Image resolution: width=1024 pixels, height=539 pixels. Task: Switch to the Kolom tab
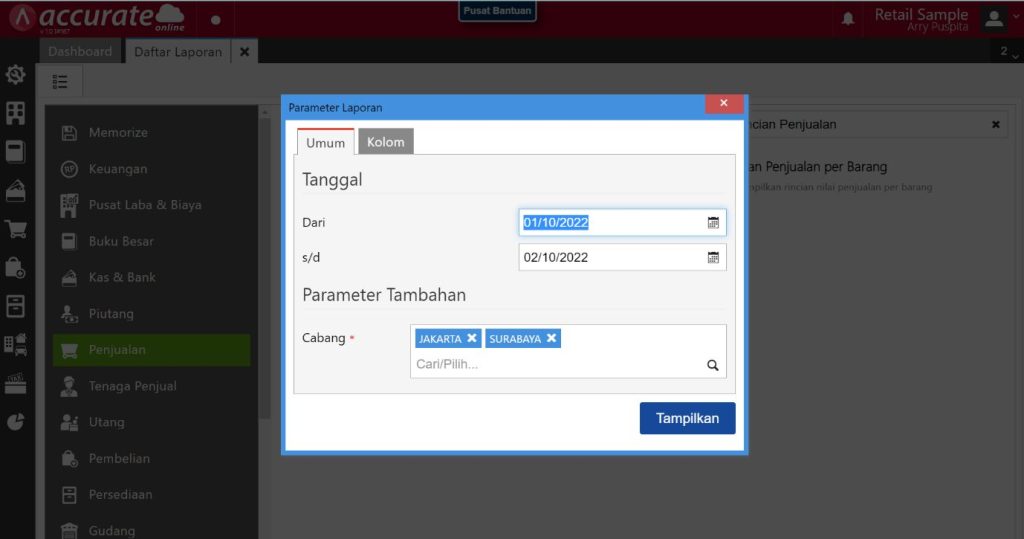(385, 142)
